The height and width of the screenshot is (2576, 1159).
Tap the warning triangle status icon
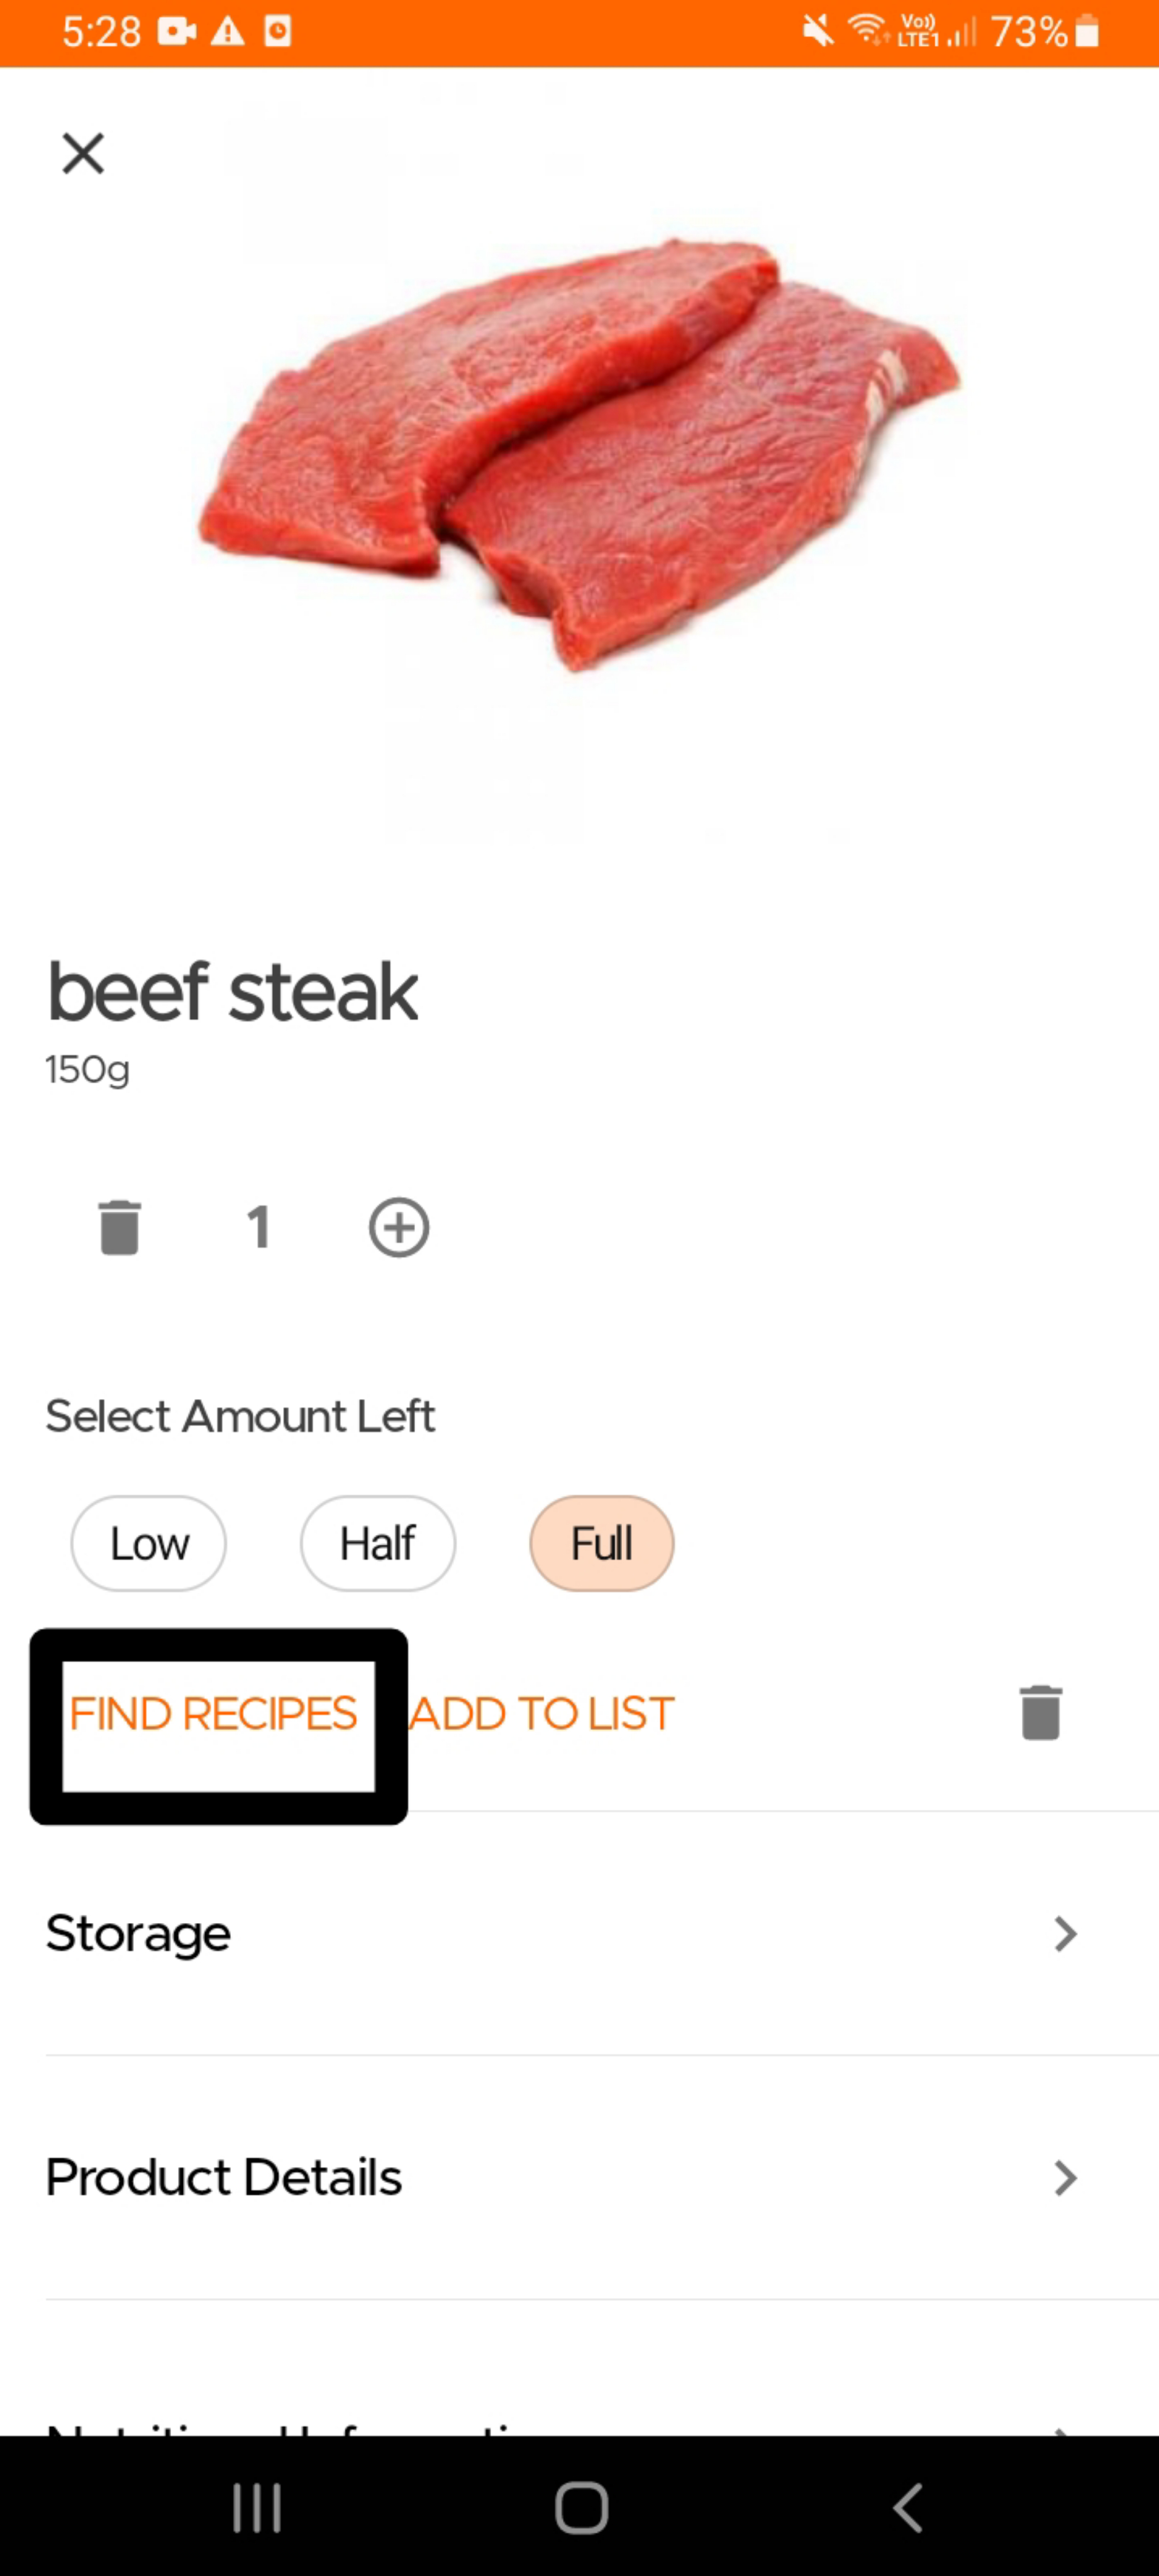point(228,32)
